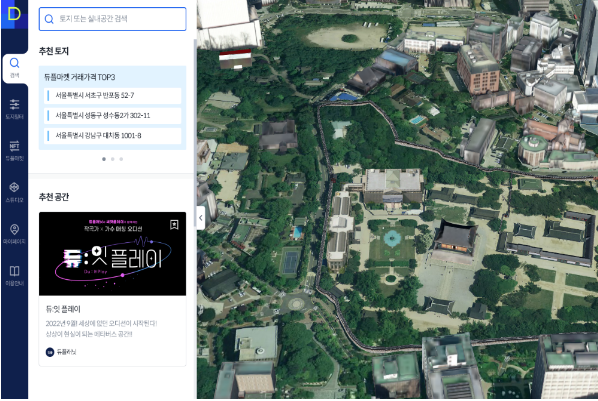
Task: Open the search (검색) sidebar tab
Action: pyautogui.click(x=14, y=68)
